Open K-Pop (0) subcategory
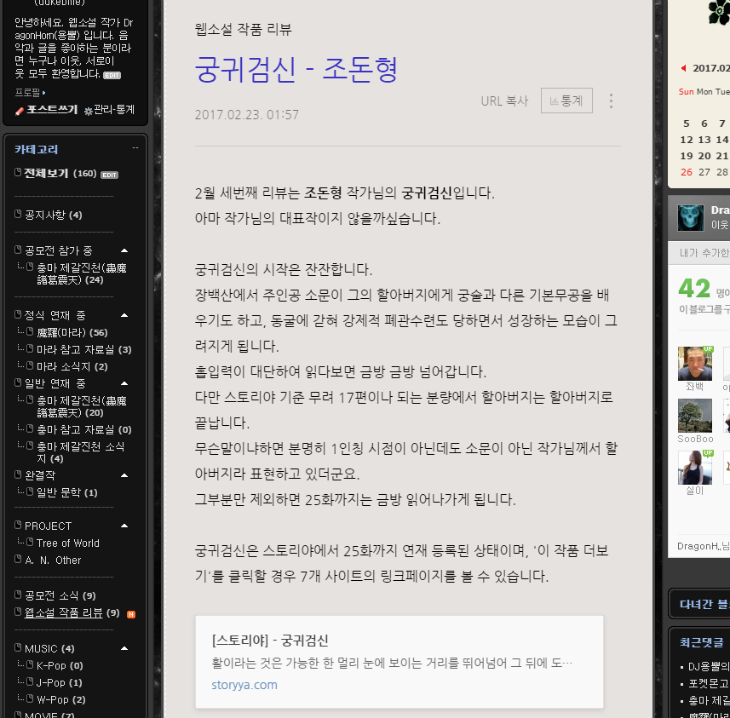Image resolution: width=730 pixels, height=718 pixels. tap(60, 666)
